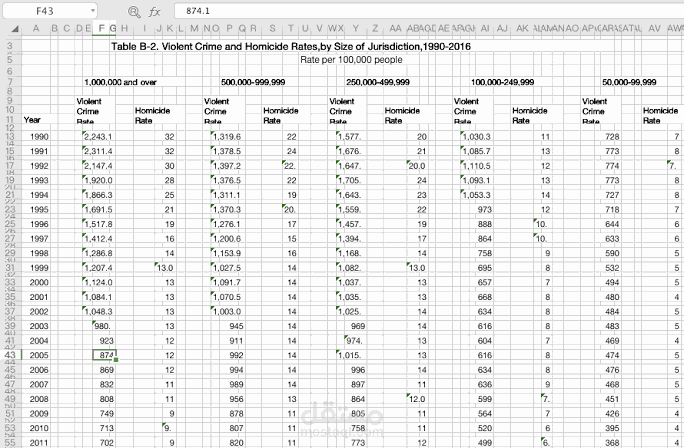
Task: Select row 7 header
Action: 10,82
